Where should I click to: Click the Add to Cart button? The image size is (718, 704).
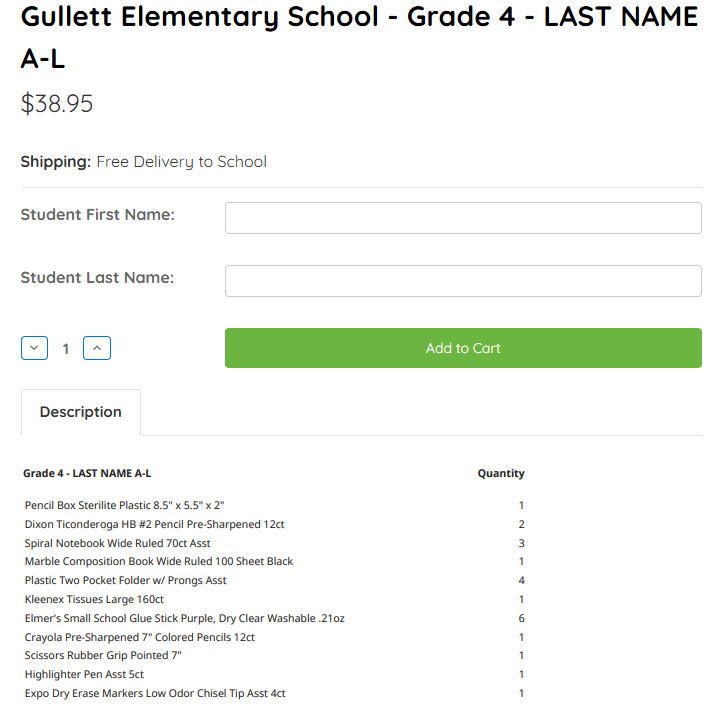tap(463, 348)
